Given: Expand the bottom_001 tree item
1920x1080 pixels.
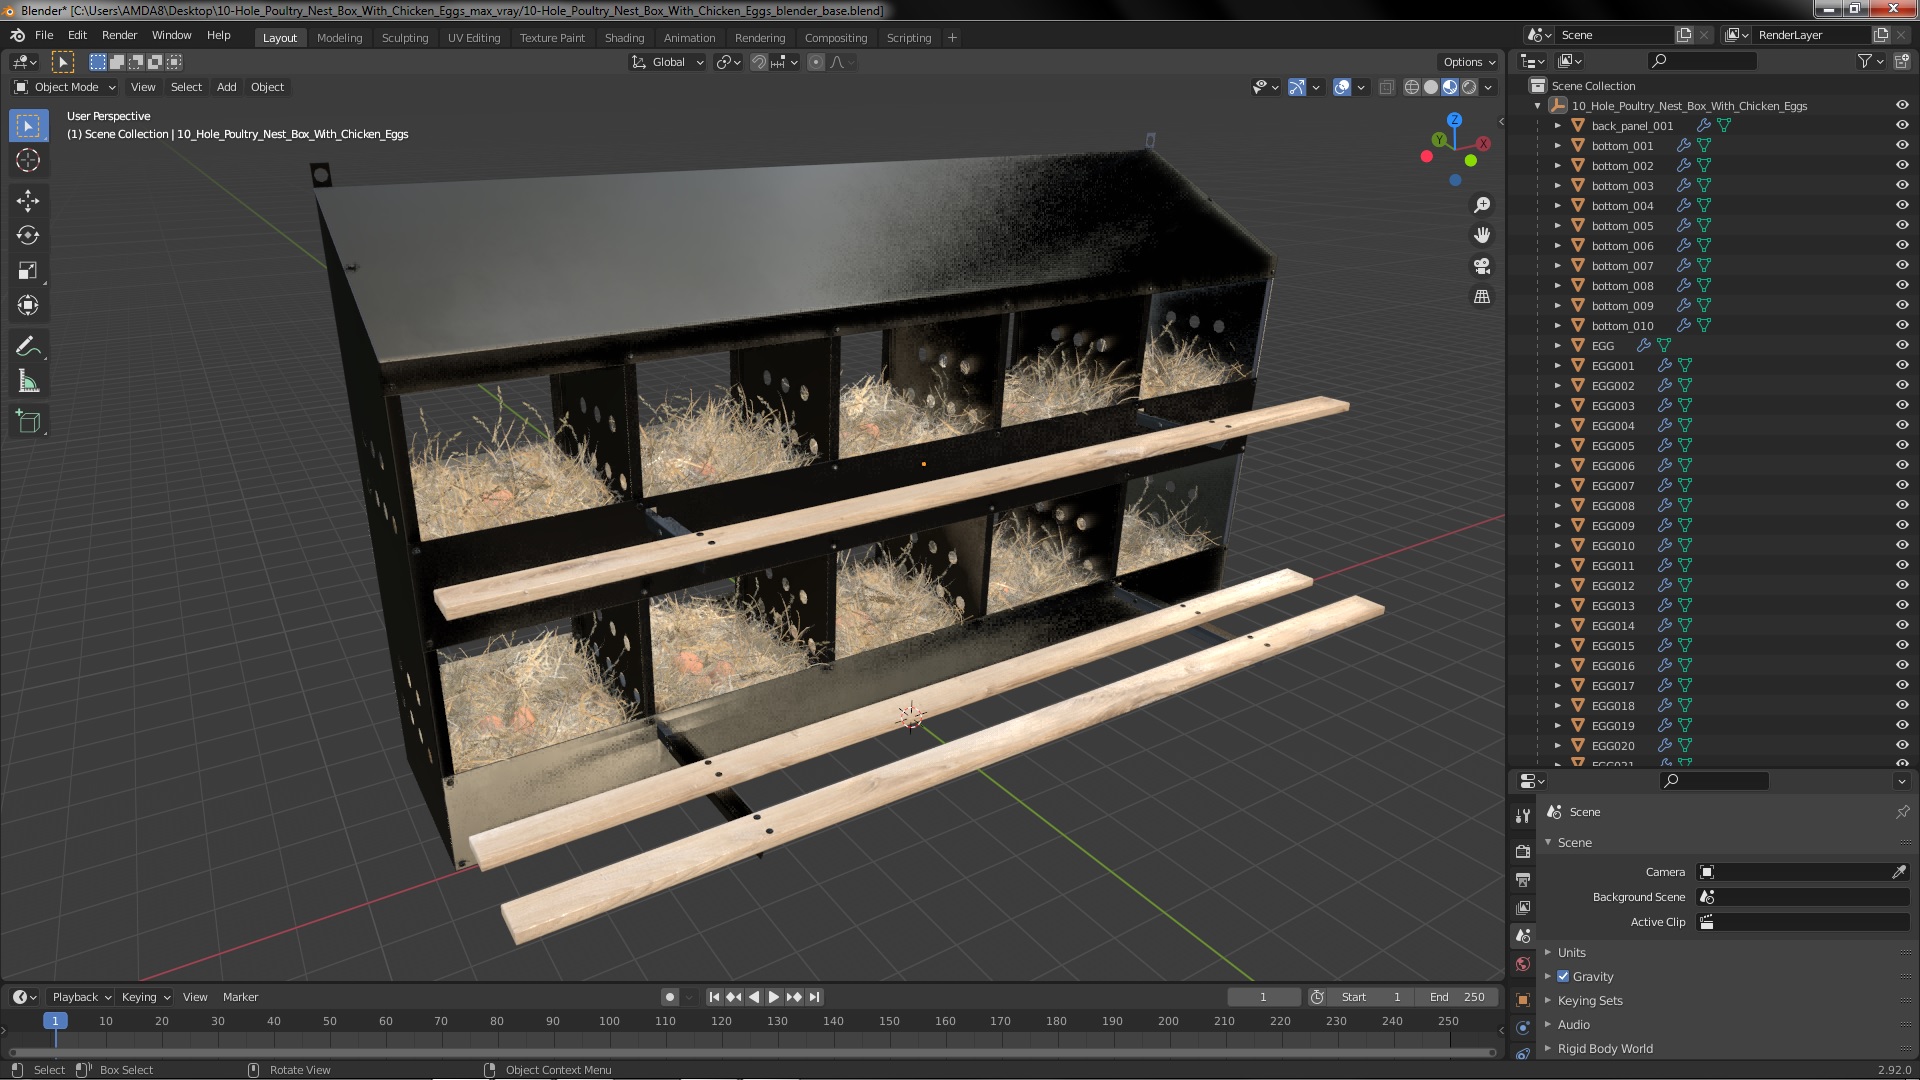Looking at the screenshot, I should (x=1557, y=146).
